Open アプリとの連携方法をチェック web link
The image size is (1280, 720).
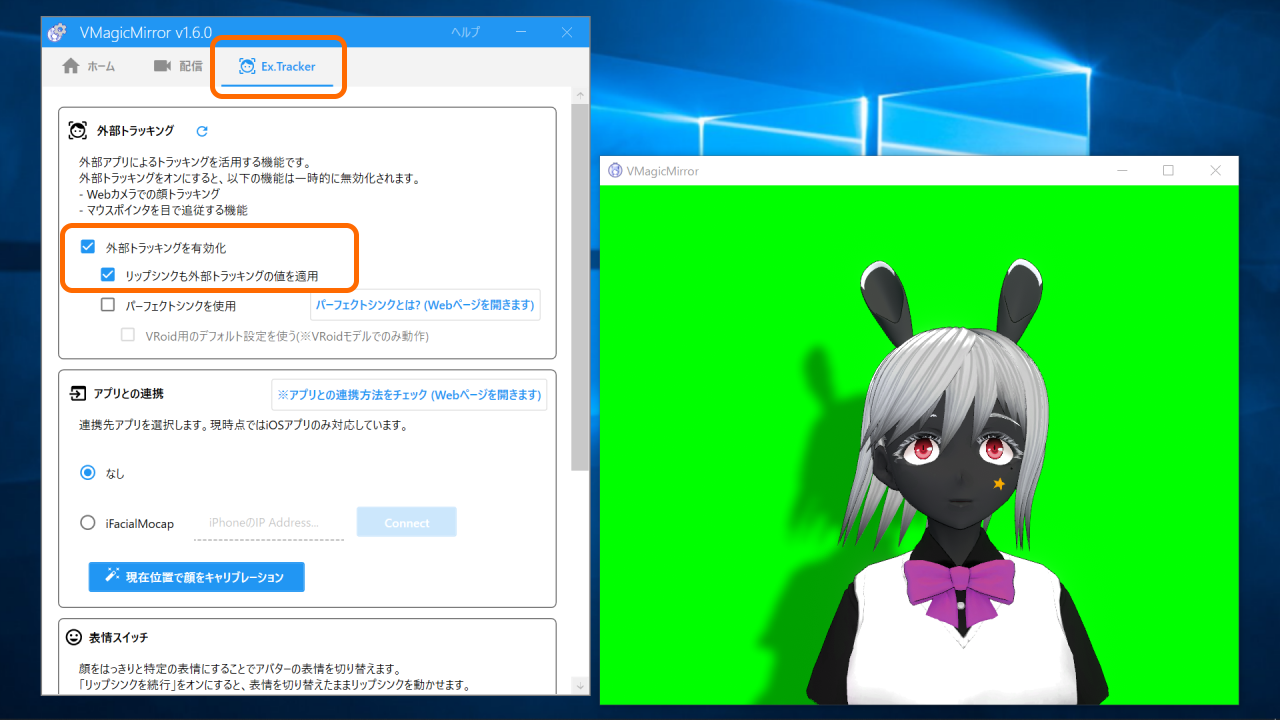point(409,394)
